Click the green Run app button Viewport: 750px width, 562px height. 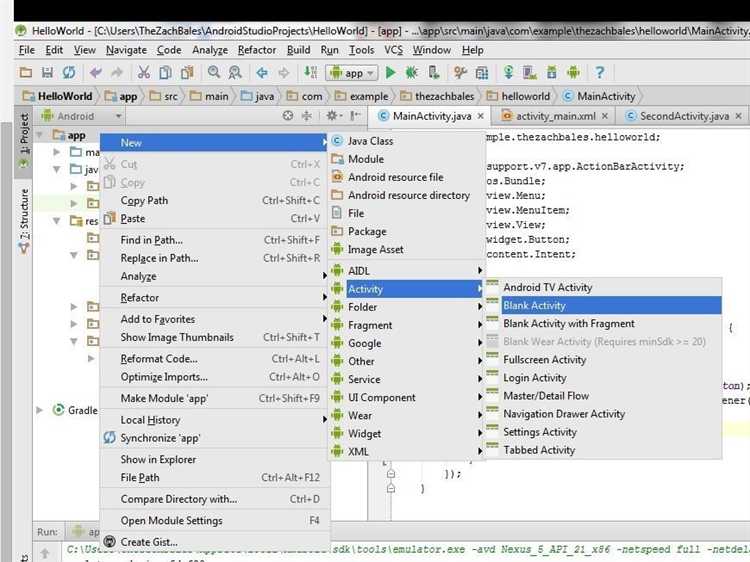(390, 73)
